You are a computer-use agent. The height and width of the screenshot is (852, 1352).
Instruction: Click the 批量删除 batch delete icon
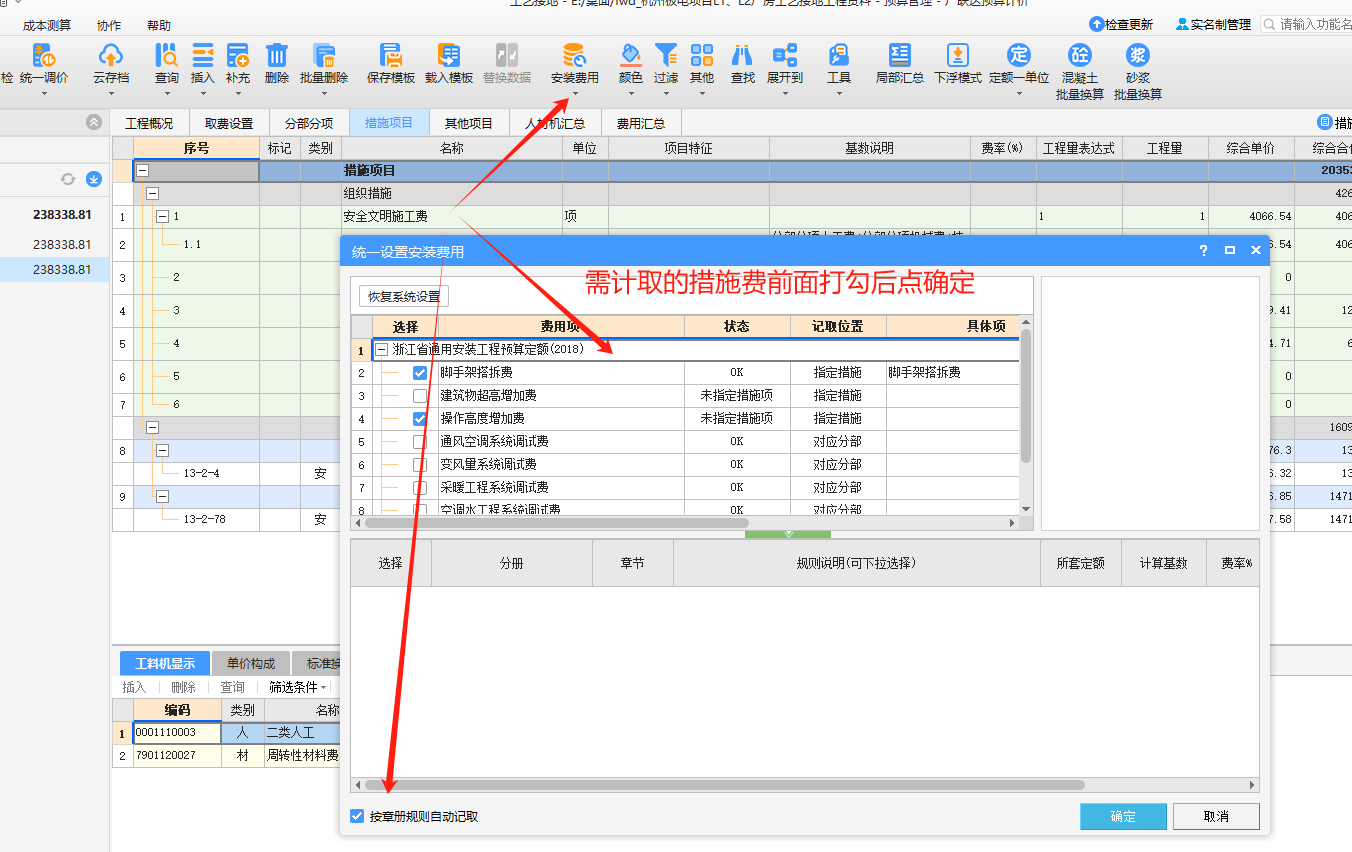(x=324, y=56)
